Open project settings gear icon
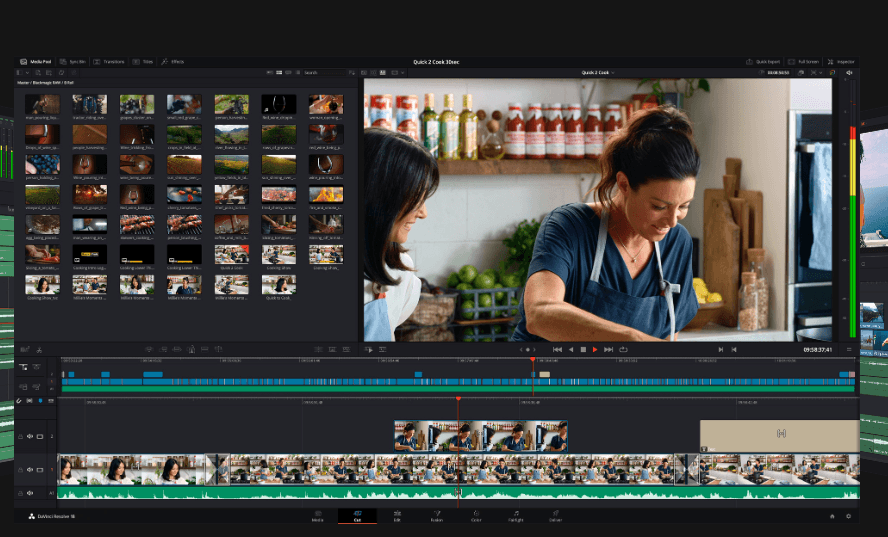 tap(848, 516)
